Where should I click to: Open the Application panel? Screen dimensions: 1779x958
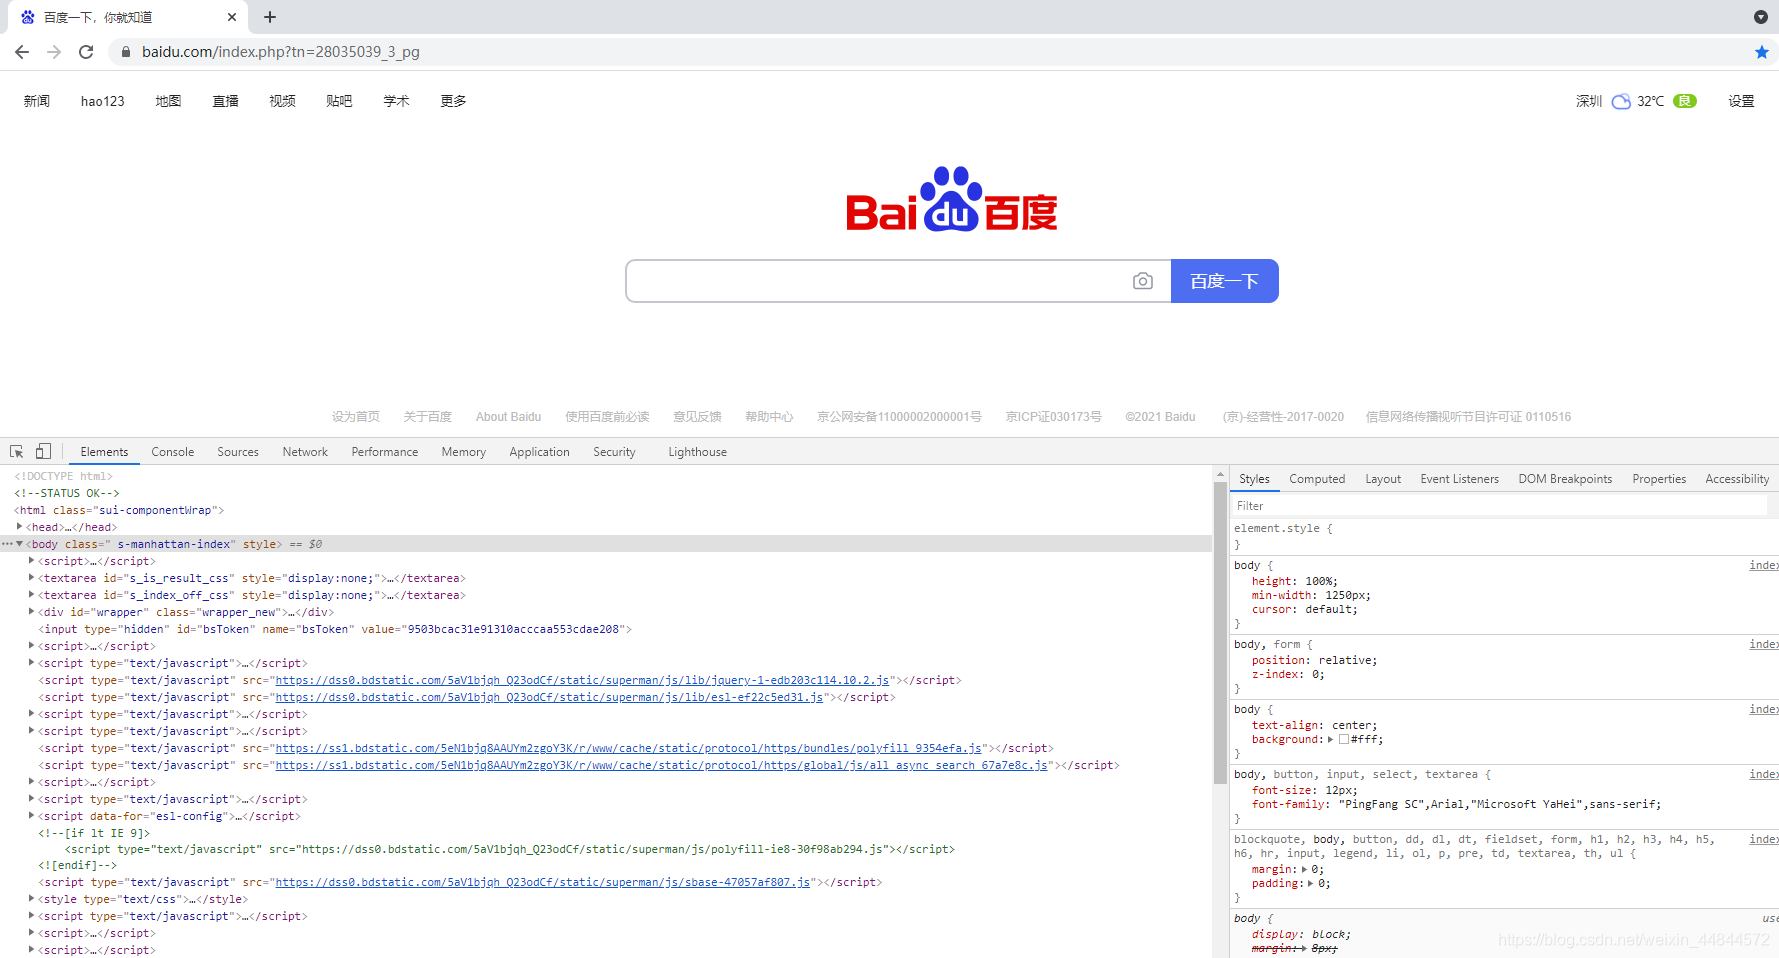point(539,452)
